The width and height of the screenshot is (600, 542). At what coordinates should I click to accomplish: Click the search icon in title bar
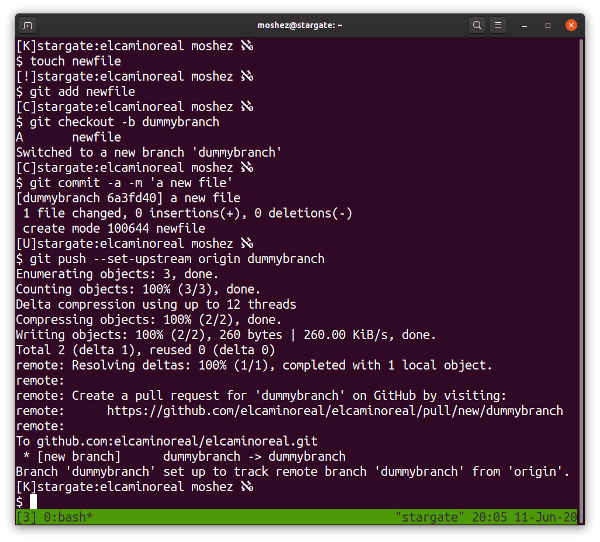coord(477,23)
